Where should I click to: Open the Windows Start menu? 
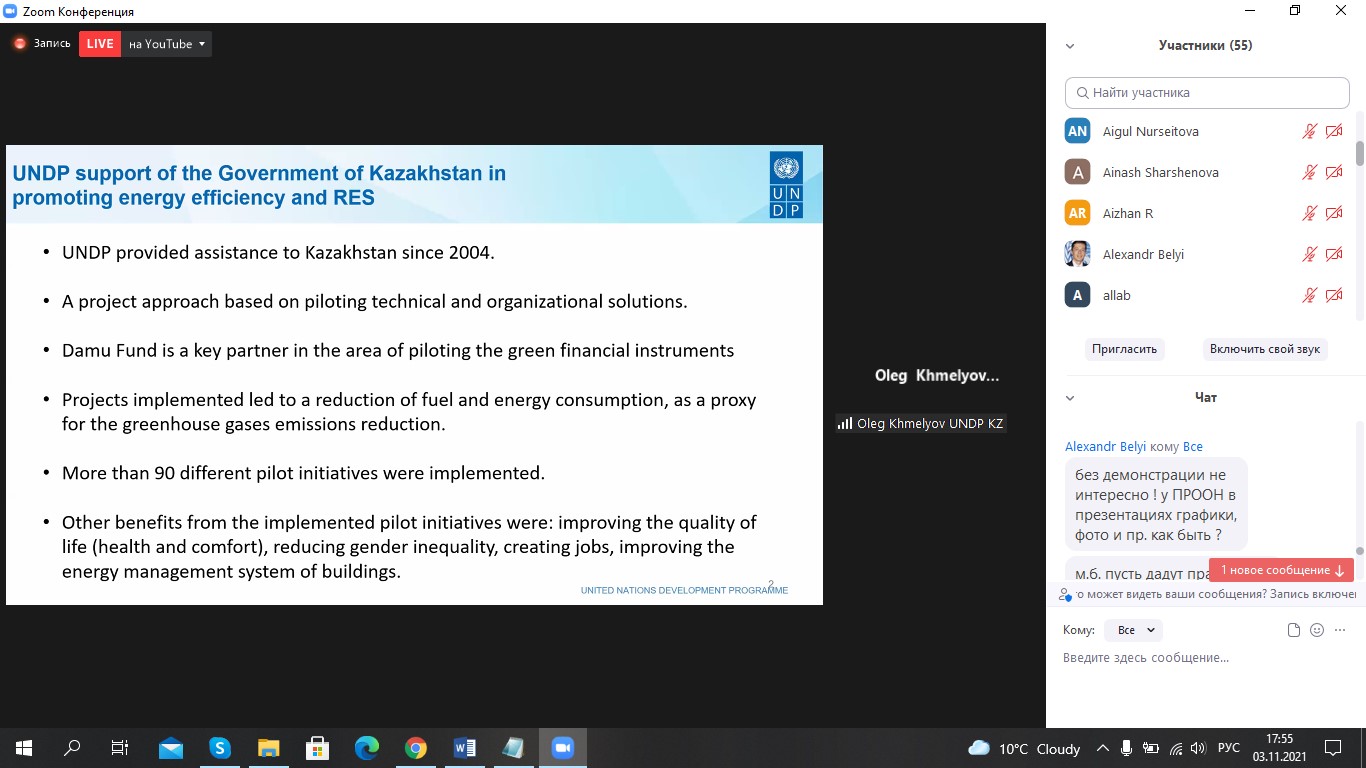24,748
